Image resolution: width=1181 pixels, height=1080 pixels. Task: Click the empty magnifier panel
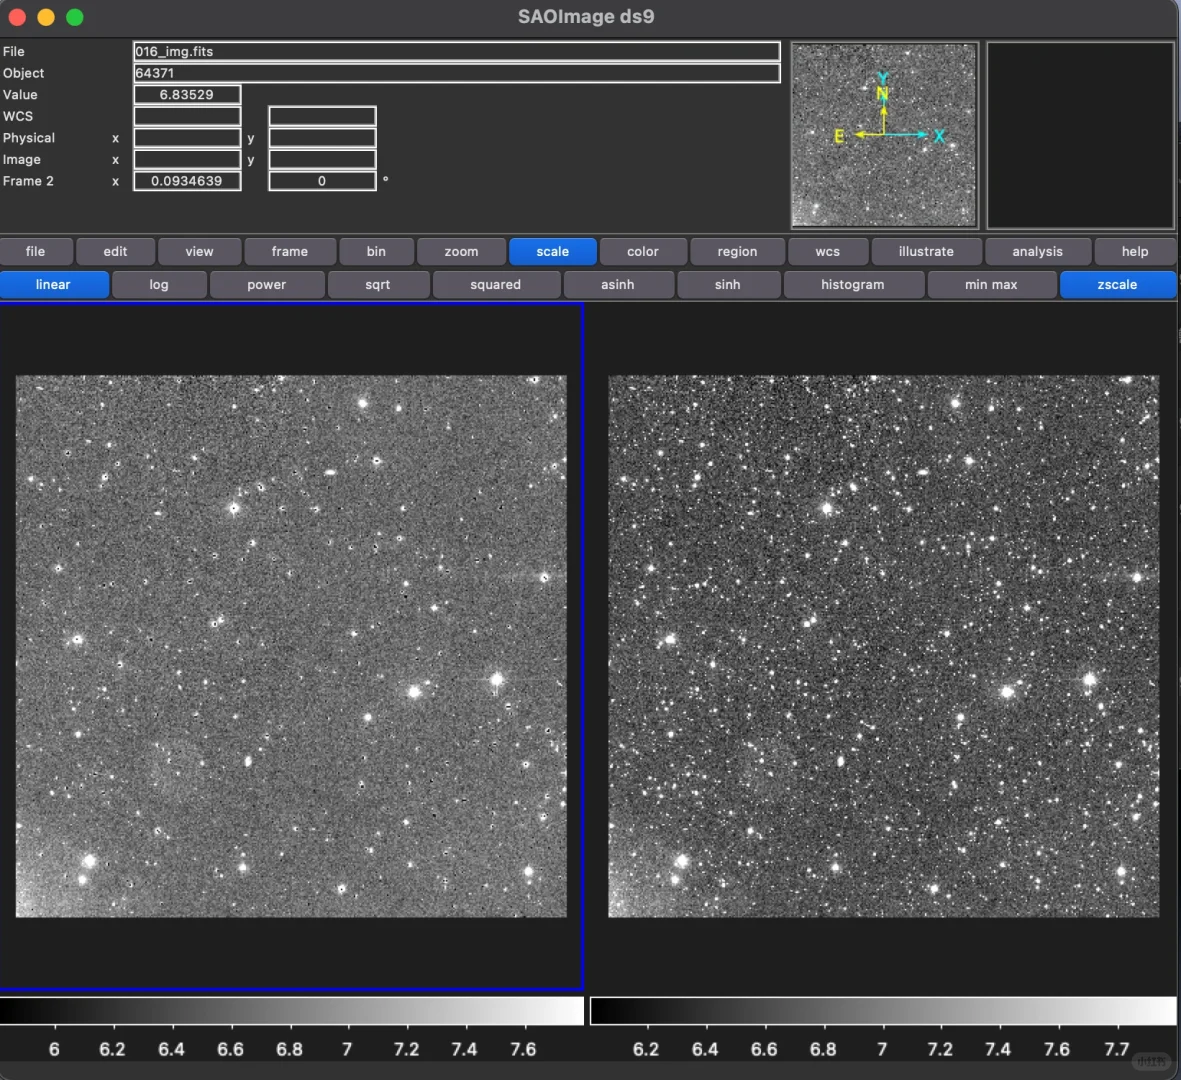1080,136
